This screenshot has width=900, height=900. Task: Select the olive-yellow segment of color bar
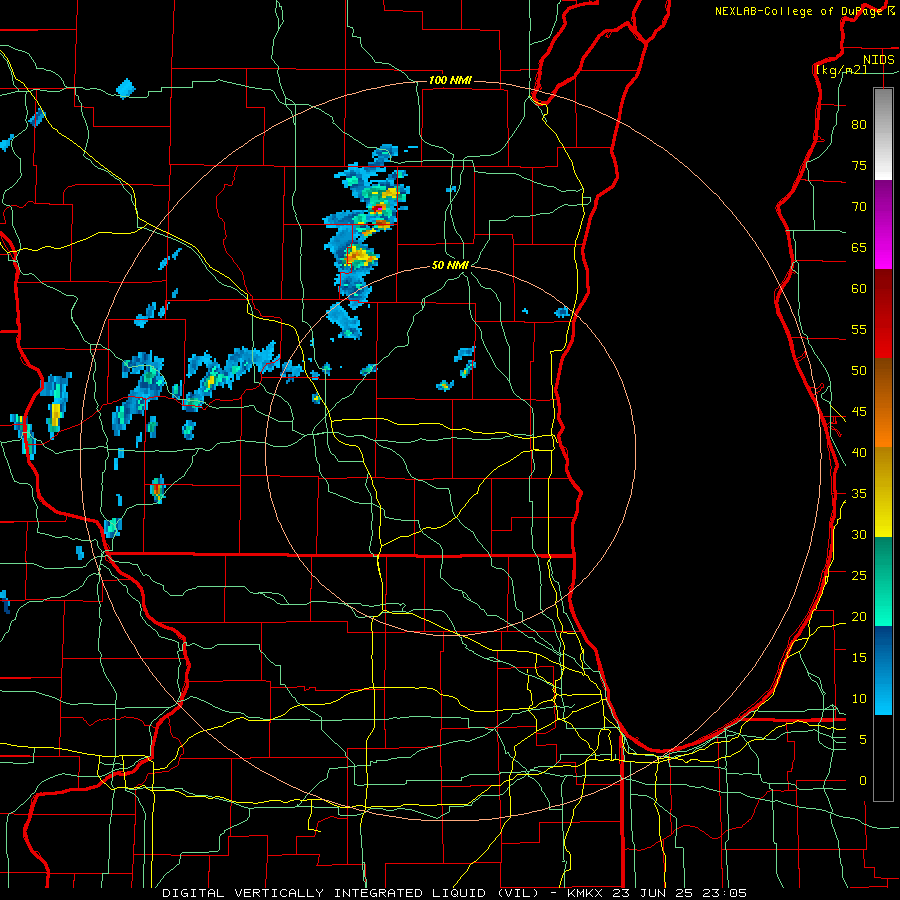click(x=883, y=492)
